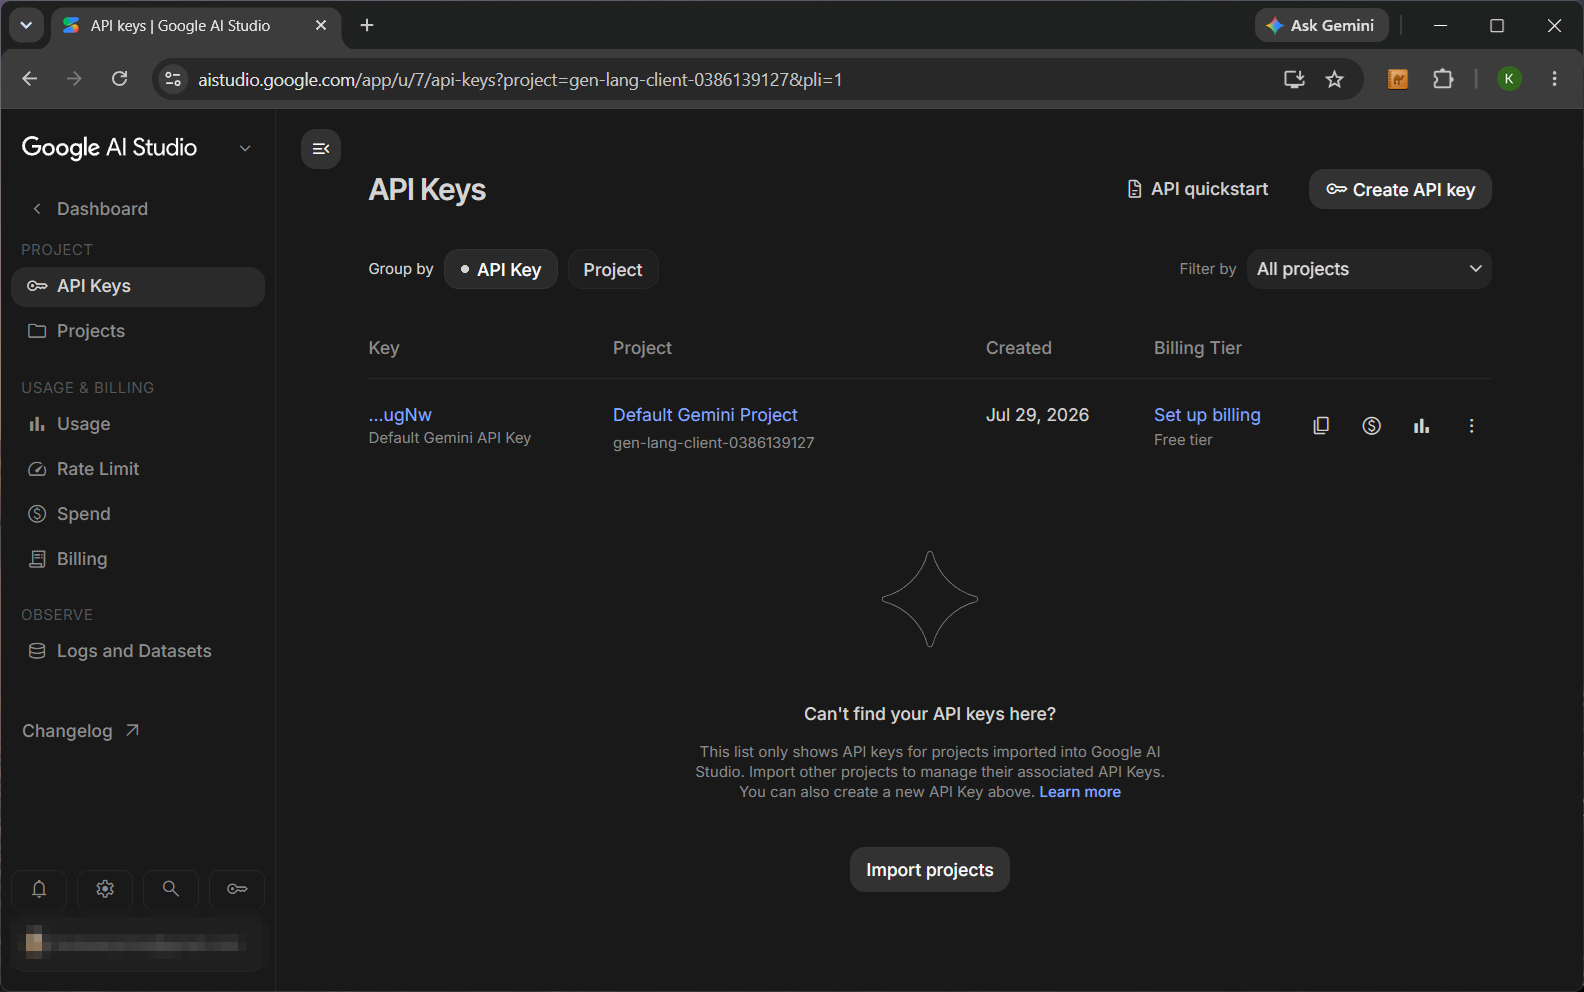The height and width of the screenshot is (992, 1584).
Task: Group keys by API Key
Action: (x=501, y=270)
